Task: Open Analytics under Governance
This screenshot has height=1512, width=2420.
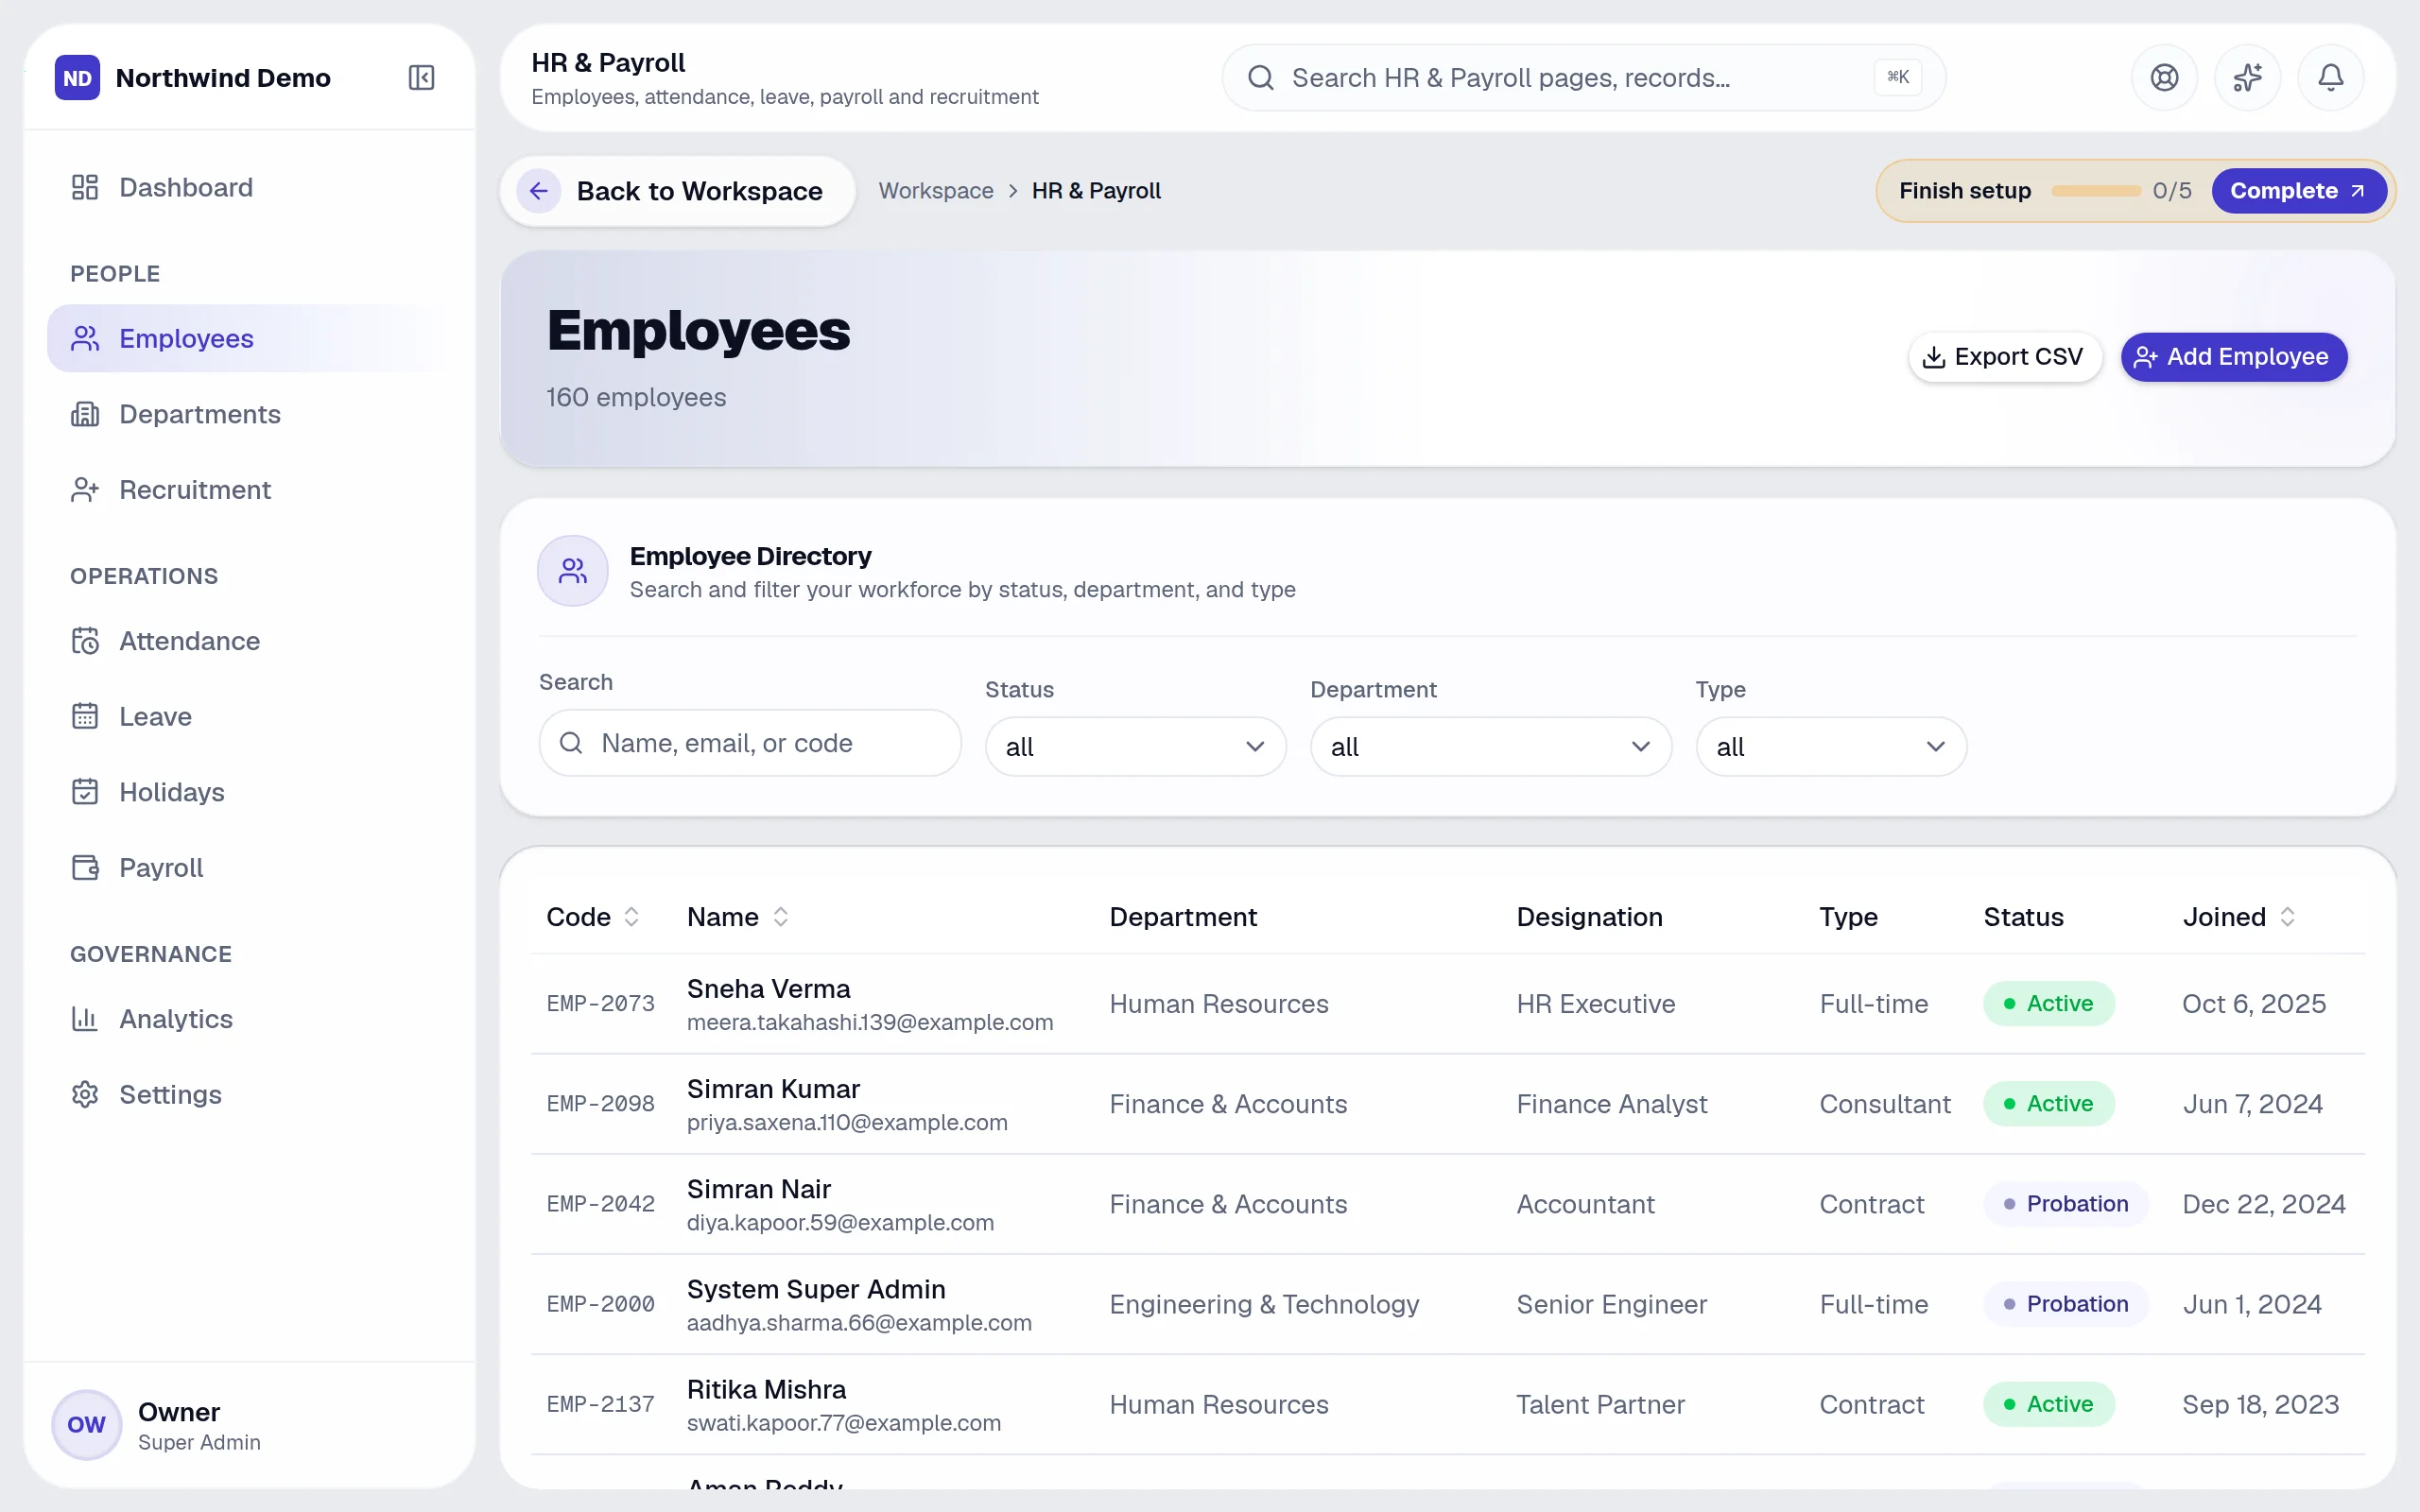Action: tap(250, 1019)
